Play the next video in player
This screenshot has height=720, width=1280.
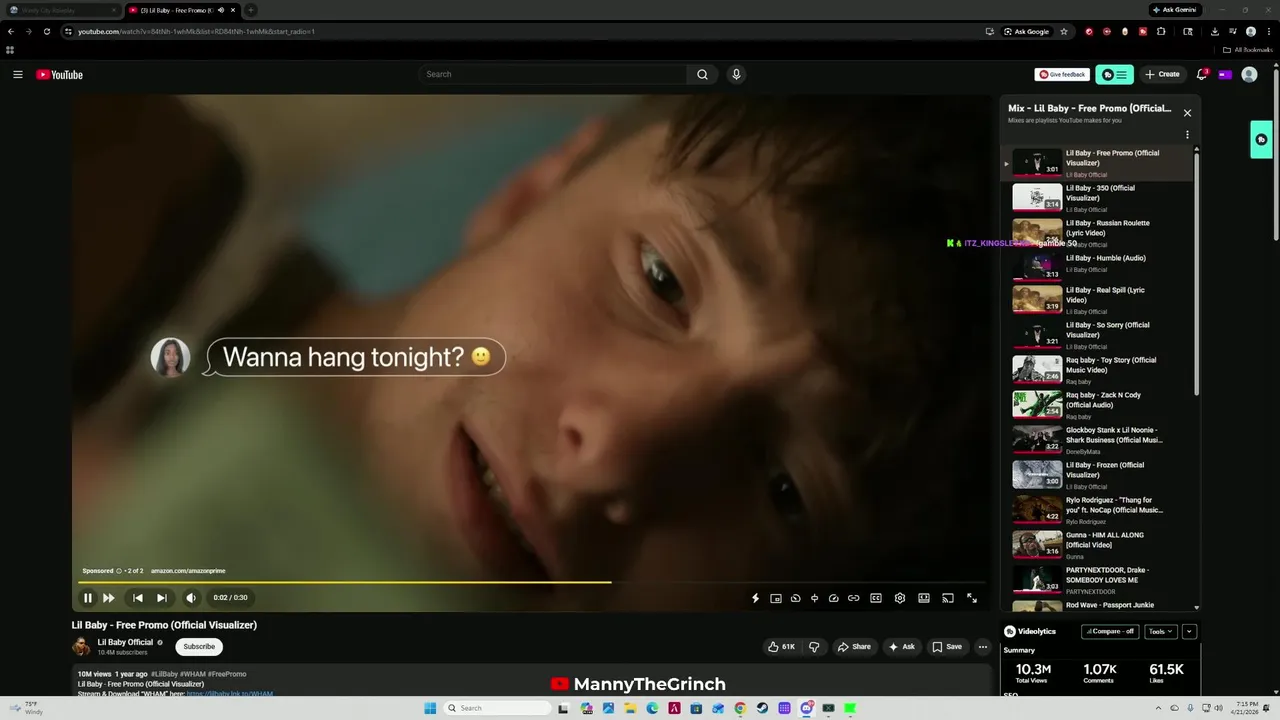click(x=162, y=598)
